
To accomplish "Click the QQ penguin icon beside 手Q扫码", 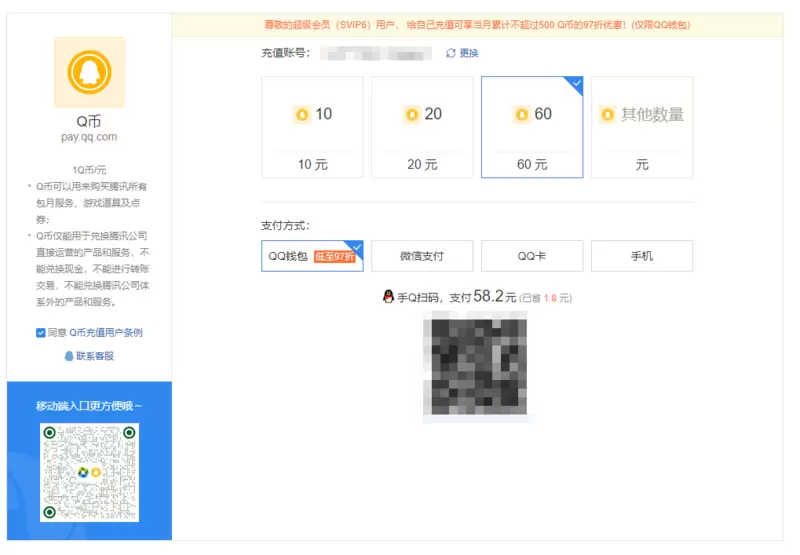I will coord(388,296).
